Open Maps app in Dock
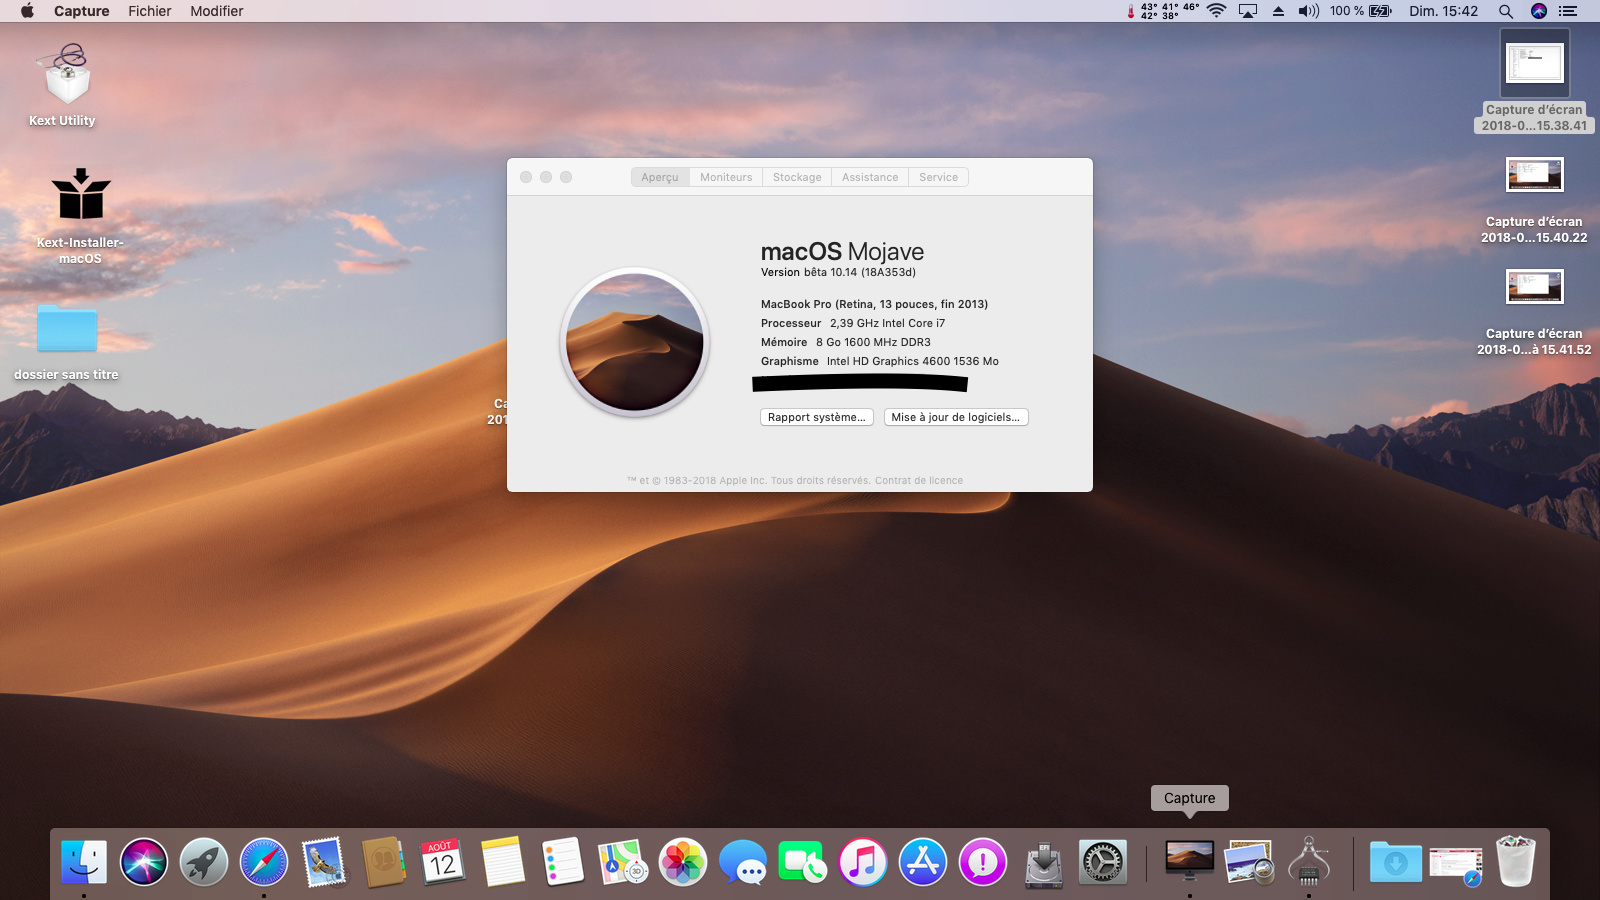Viewport: 1600px width, 900px height. 623,862
